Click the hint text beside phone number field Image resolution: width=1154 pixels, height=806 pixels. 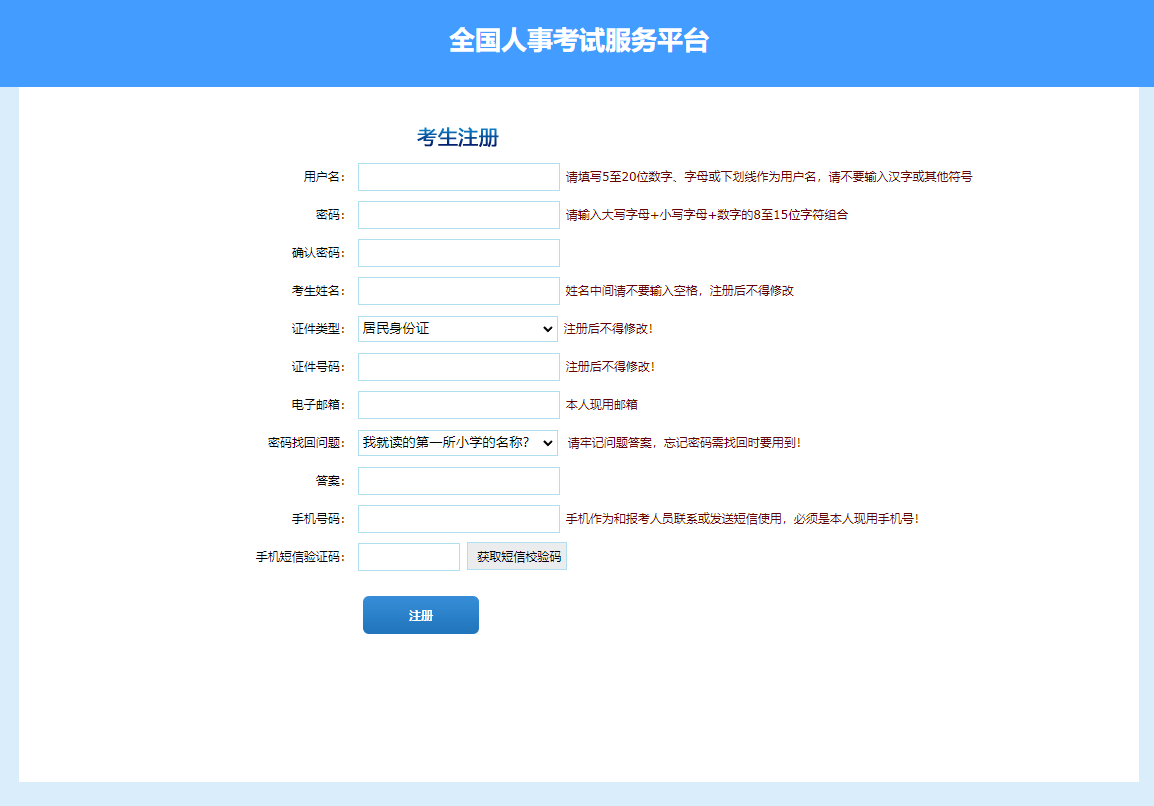pyautogui.click(x=741, y=519)
